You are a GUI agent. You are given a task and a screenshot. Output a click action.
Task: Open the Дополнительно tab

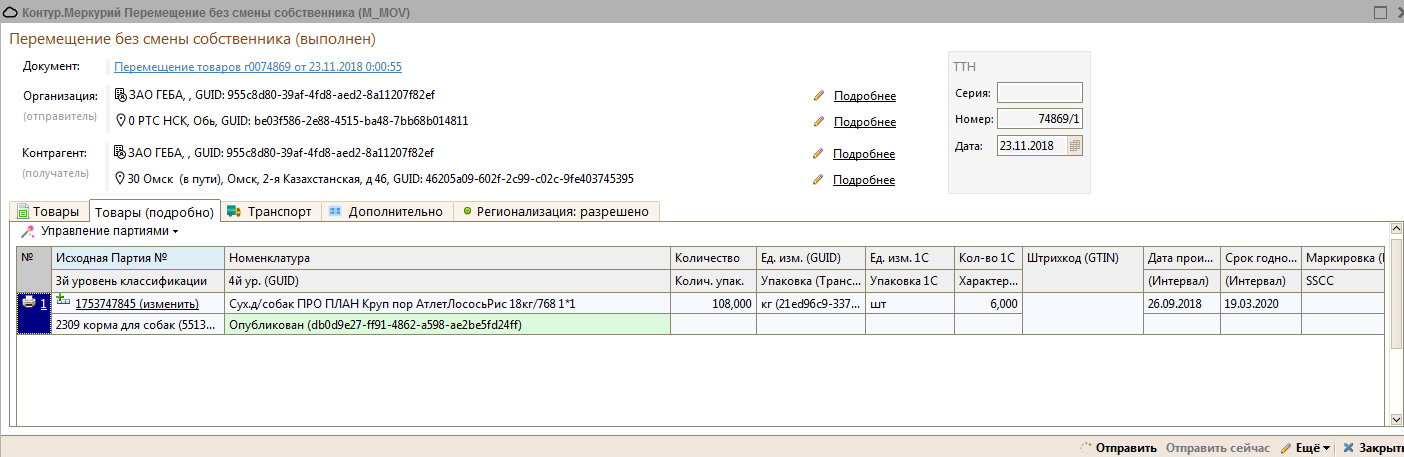386,211
